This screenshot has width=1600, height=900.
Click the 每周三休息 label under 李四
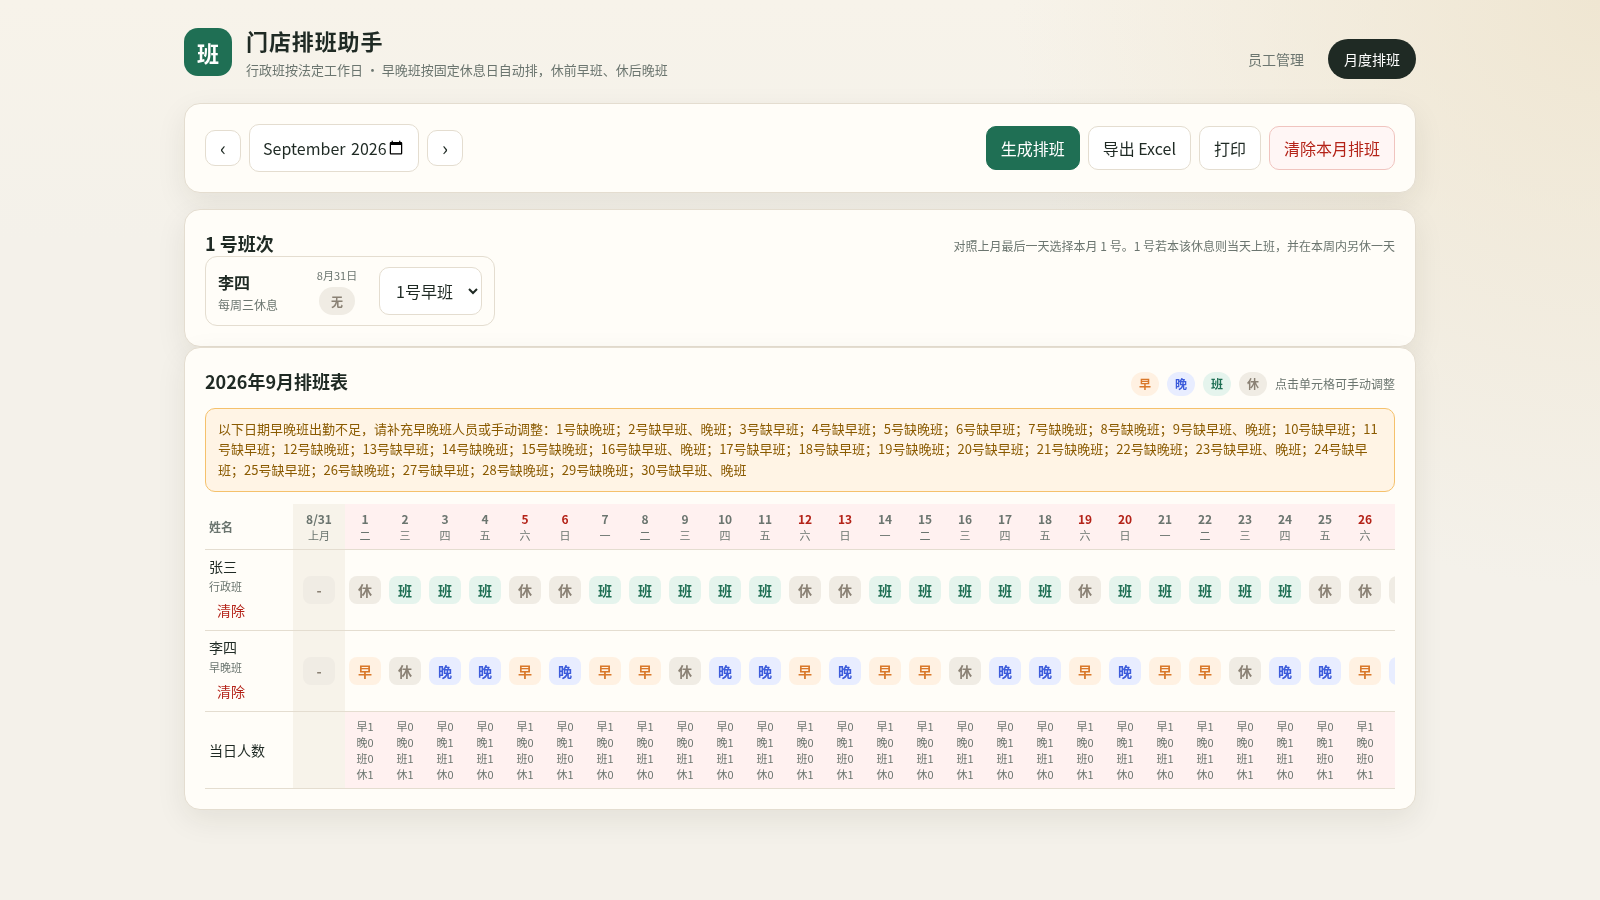tap(248, 305)
